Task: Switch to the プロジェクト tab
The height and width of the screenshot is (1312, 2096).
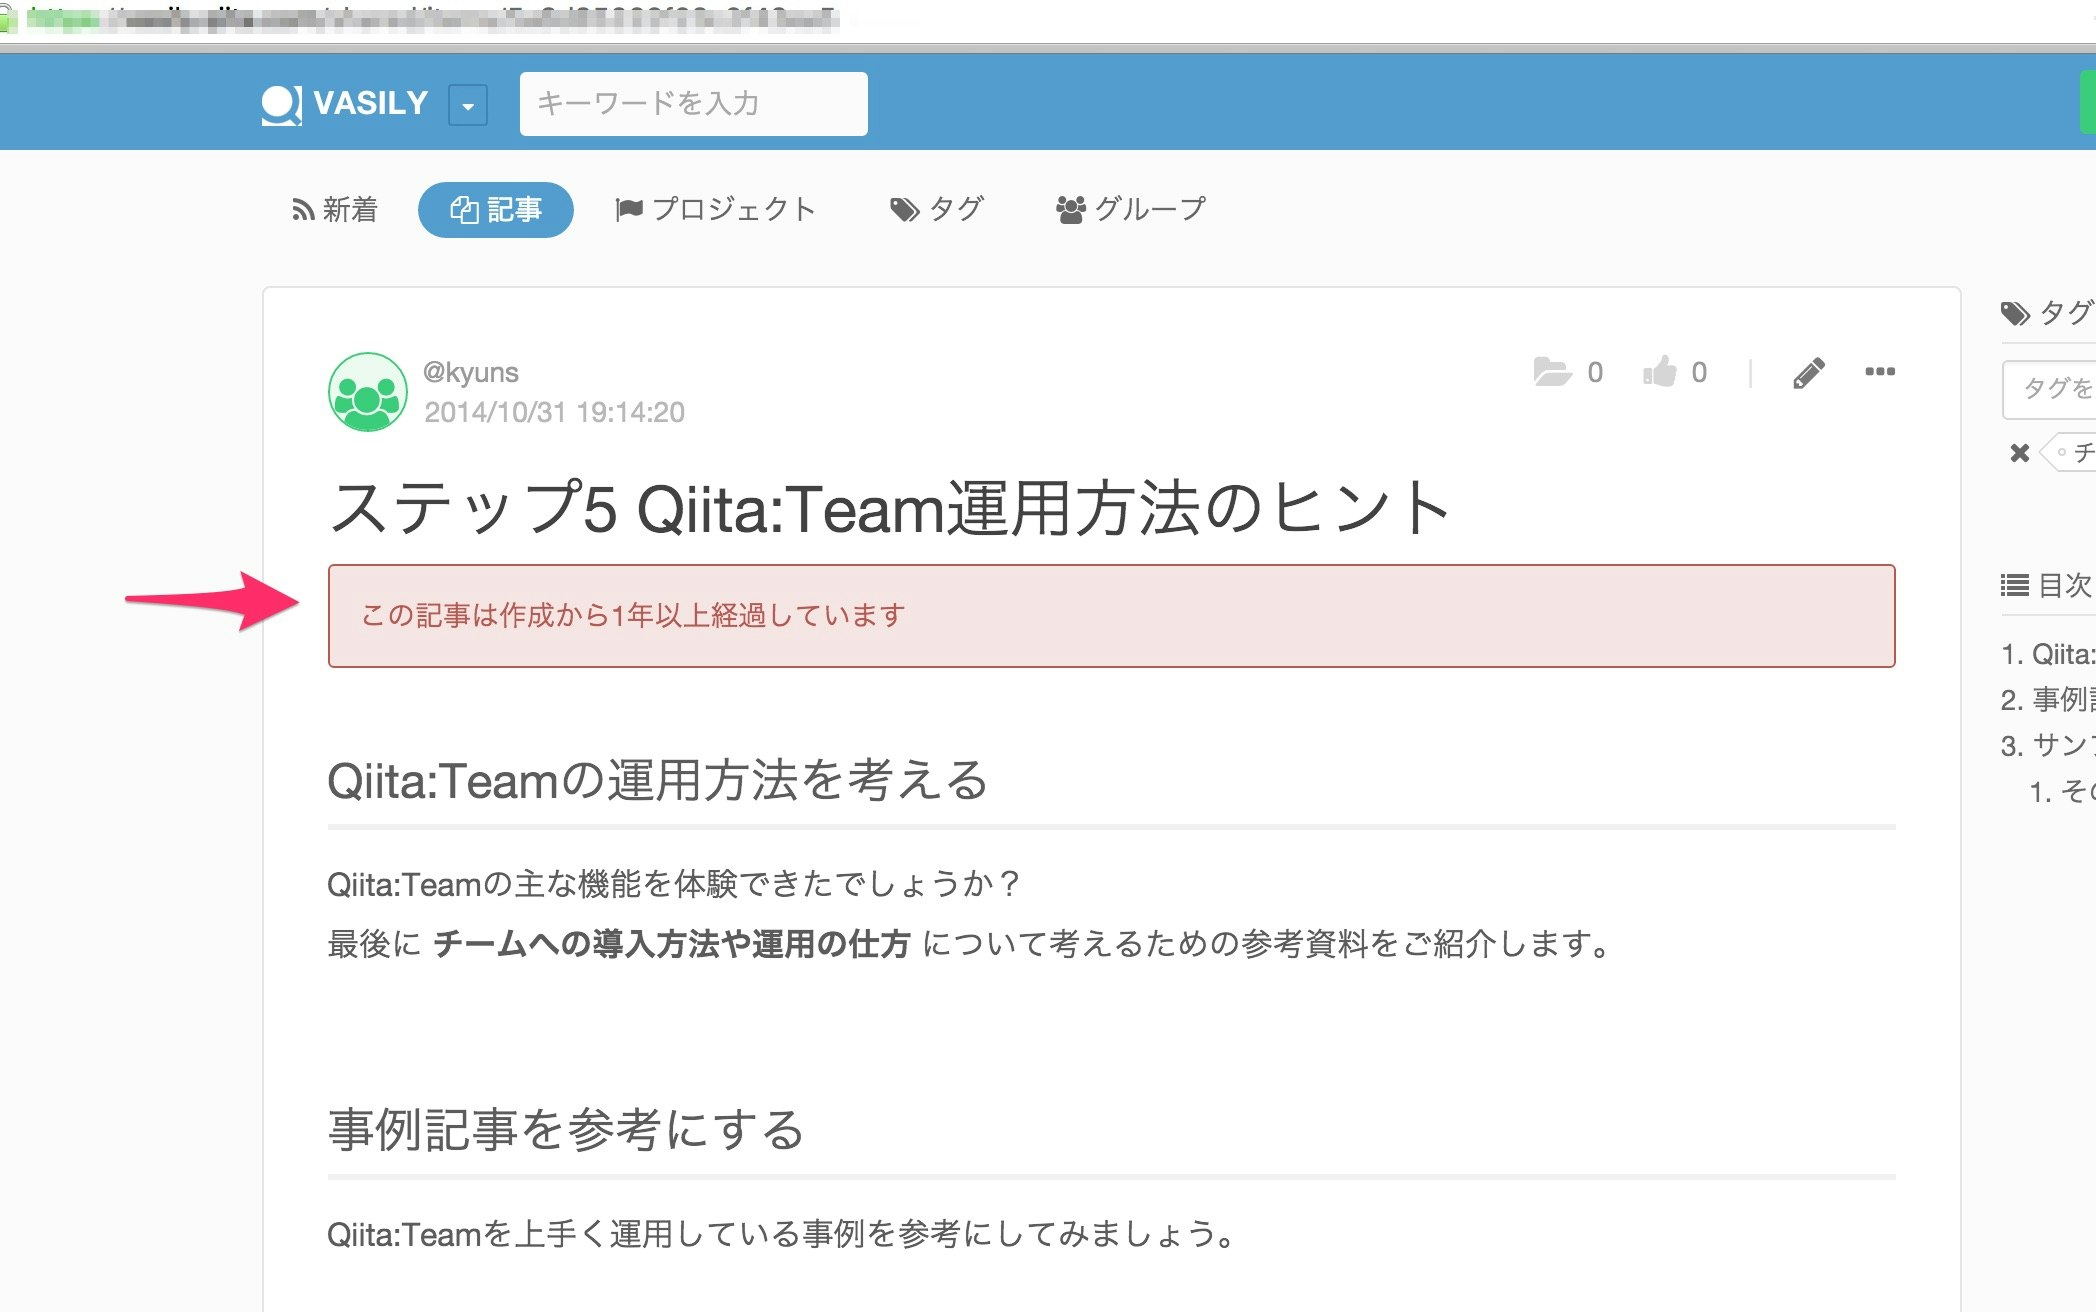Action: click(716, 209)
